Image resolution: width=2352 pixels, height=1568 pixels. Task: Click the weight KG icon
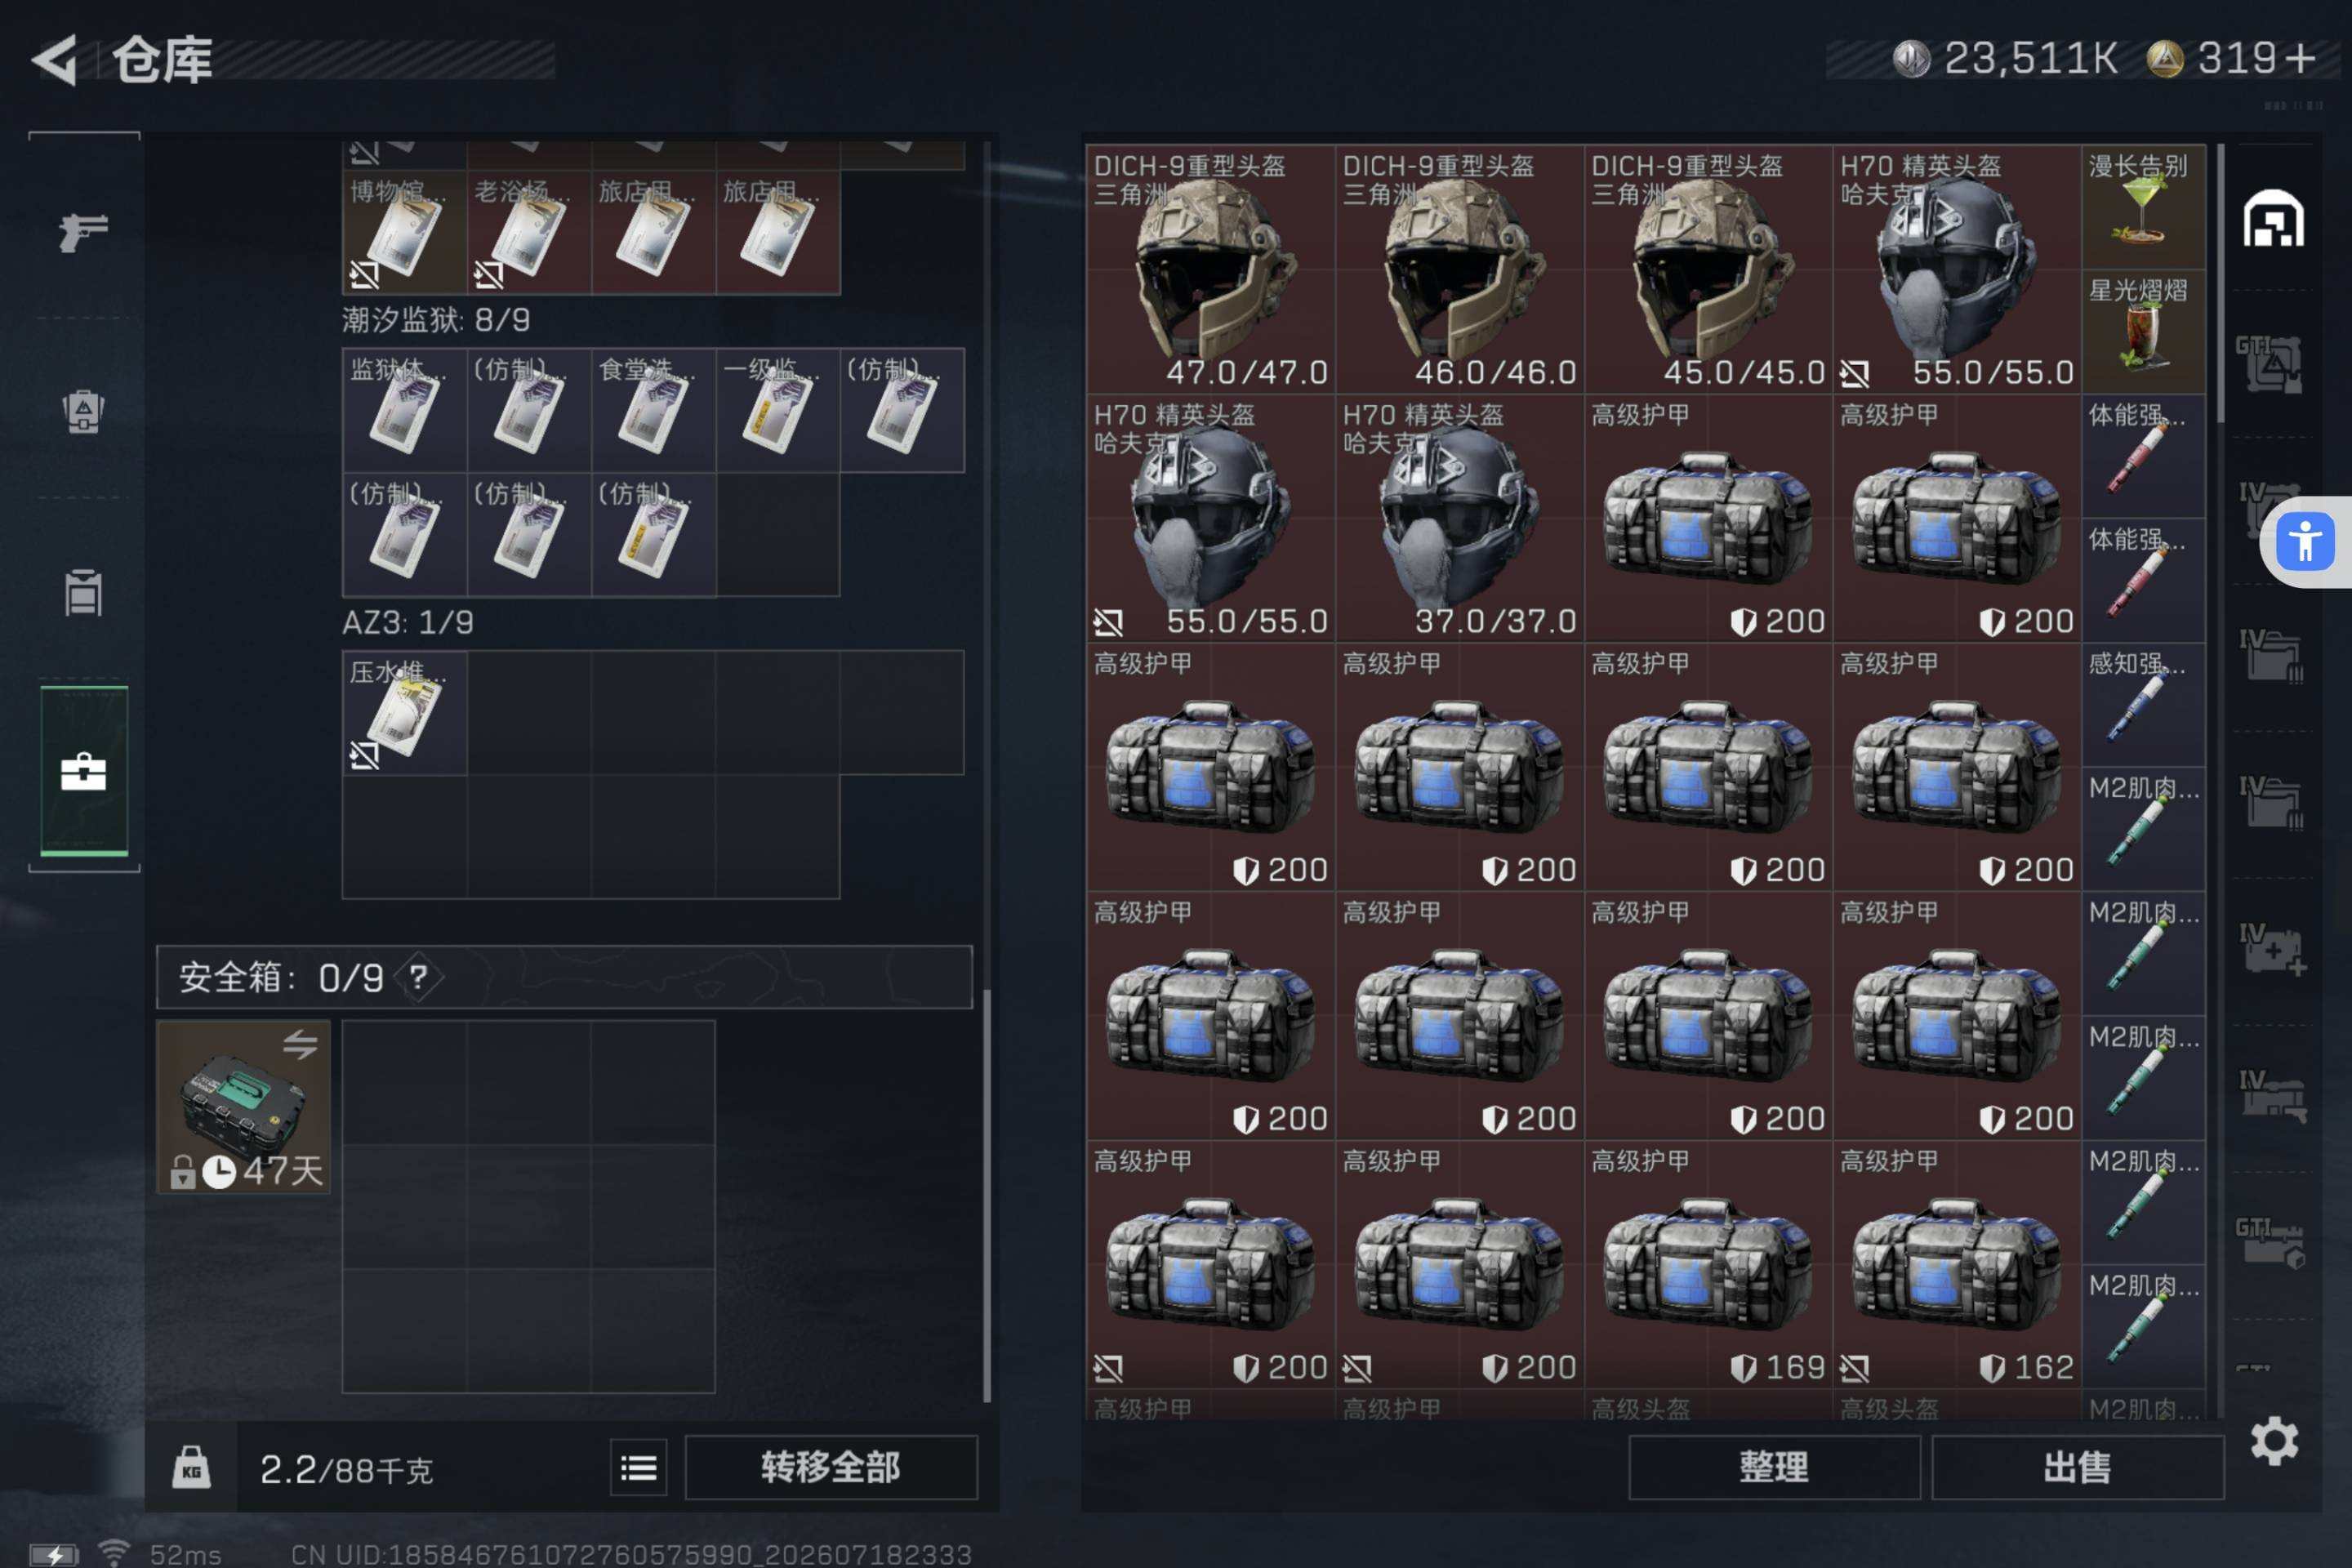point(191,1467)
